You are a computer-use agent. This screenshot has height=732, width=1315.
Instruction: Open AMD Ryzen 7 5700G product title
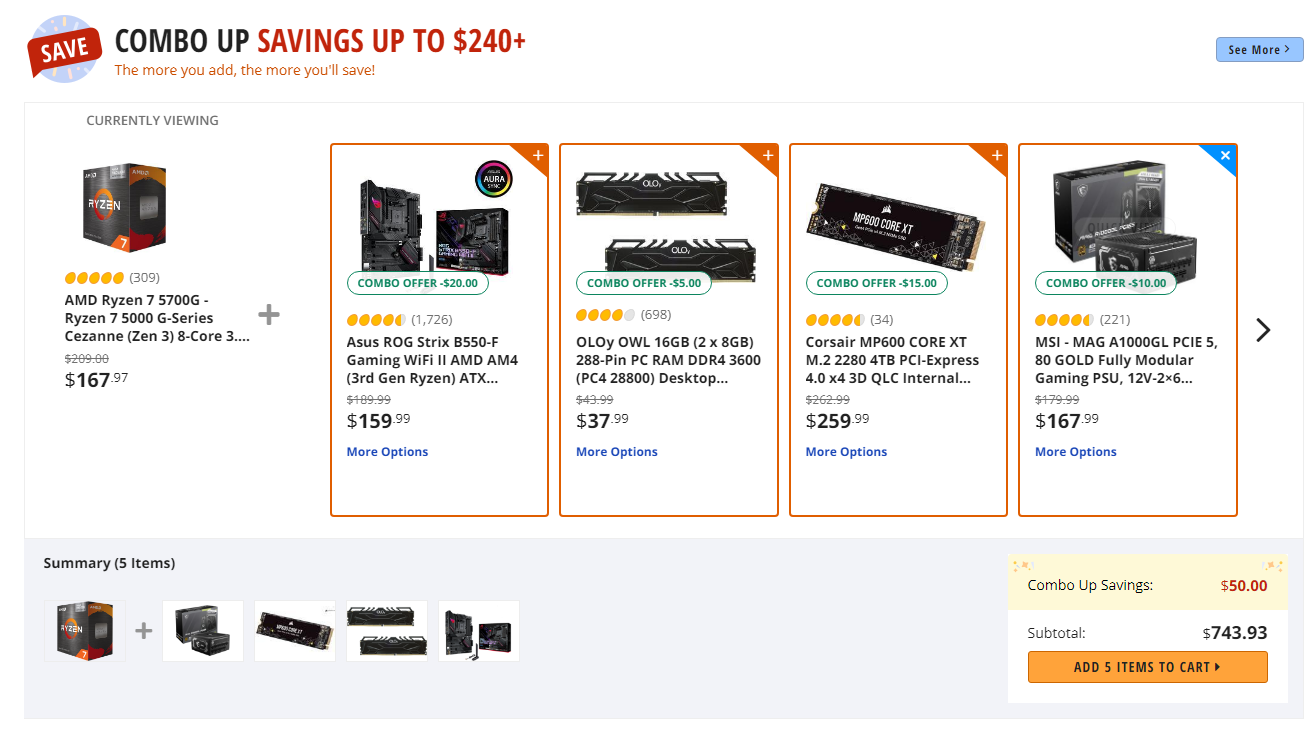coord(157,318)
